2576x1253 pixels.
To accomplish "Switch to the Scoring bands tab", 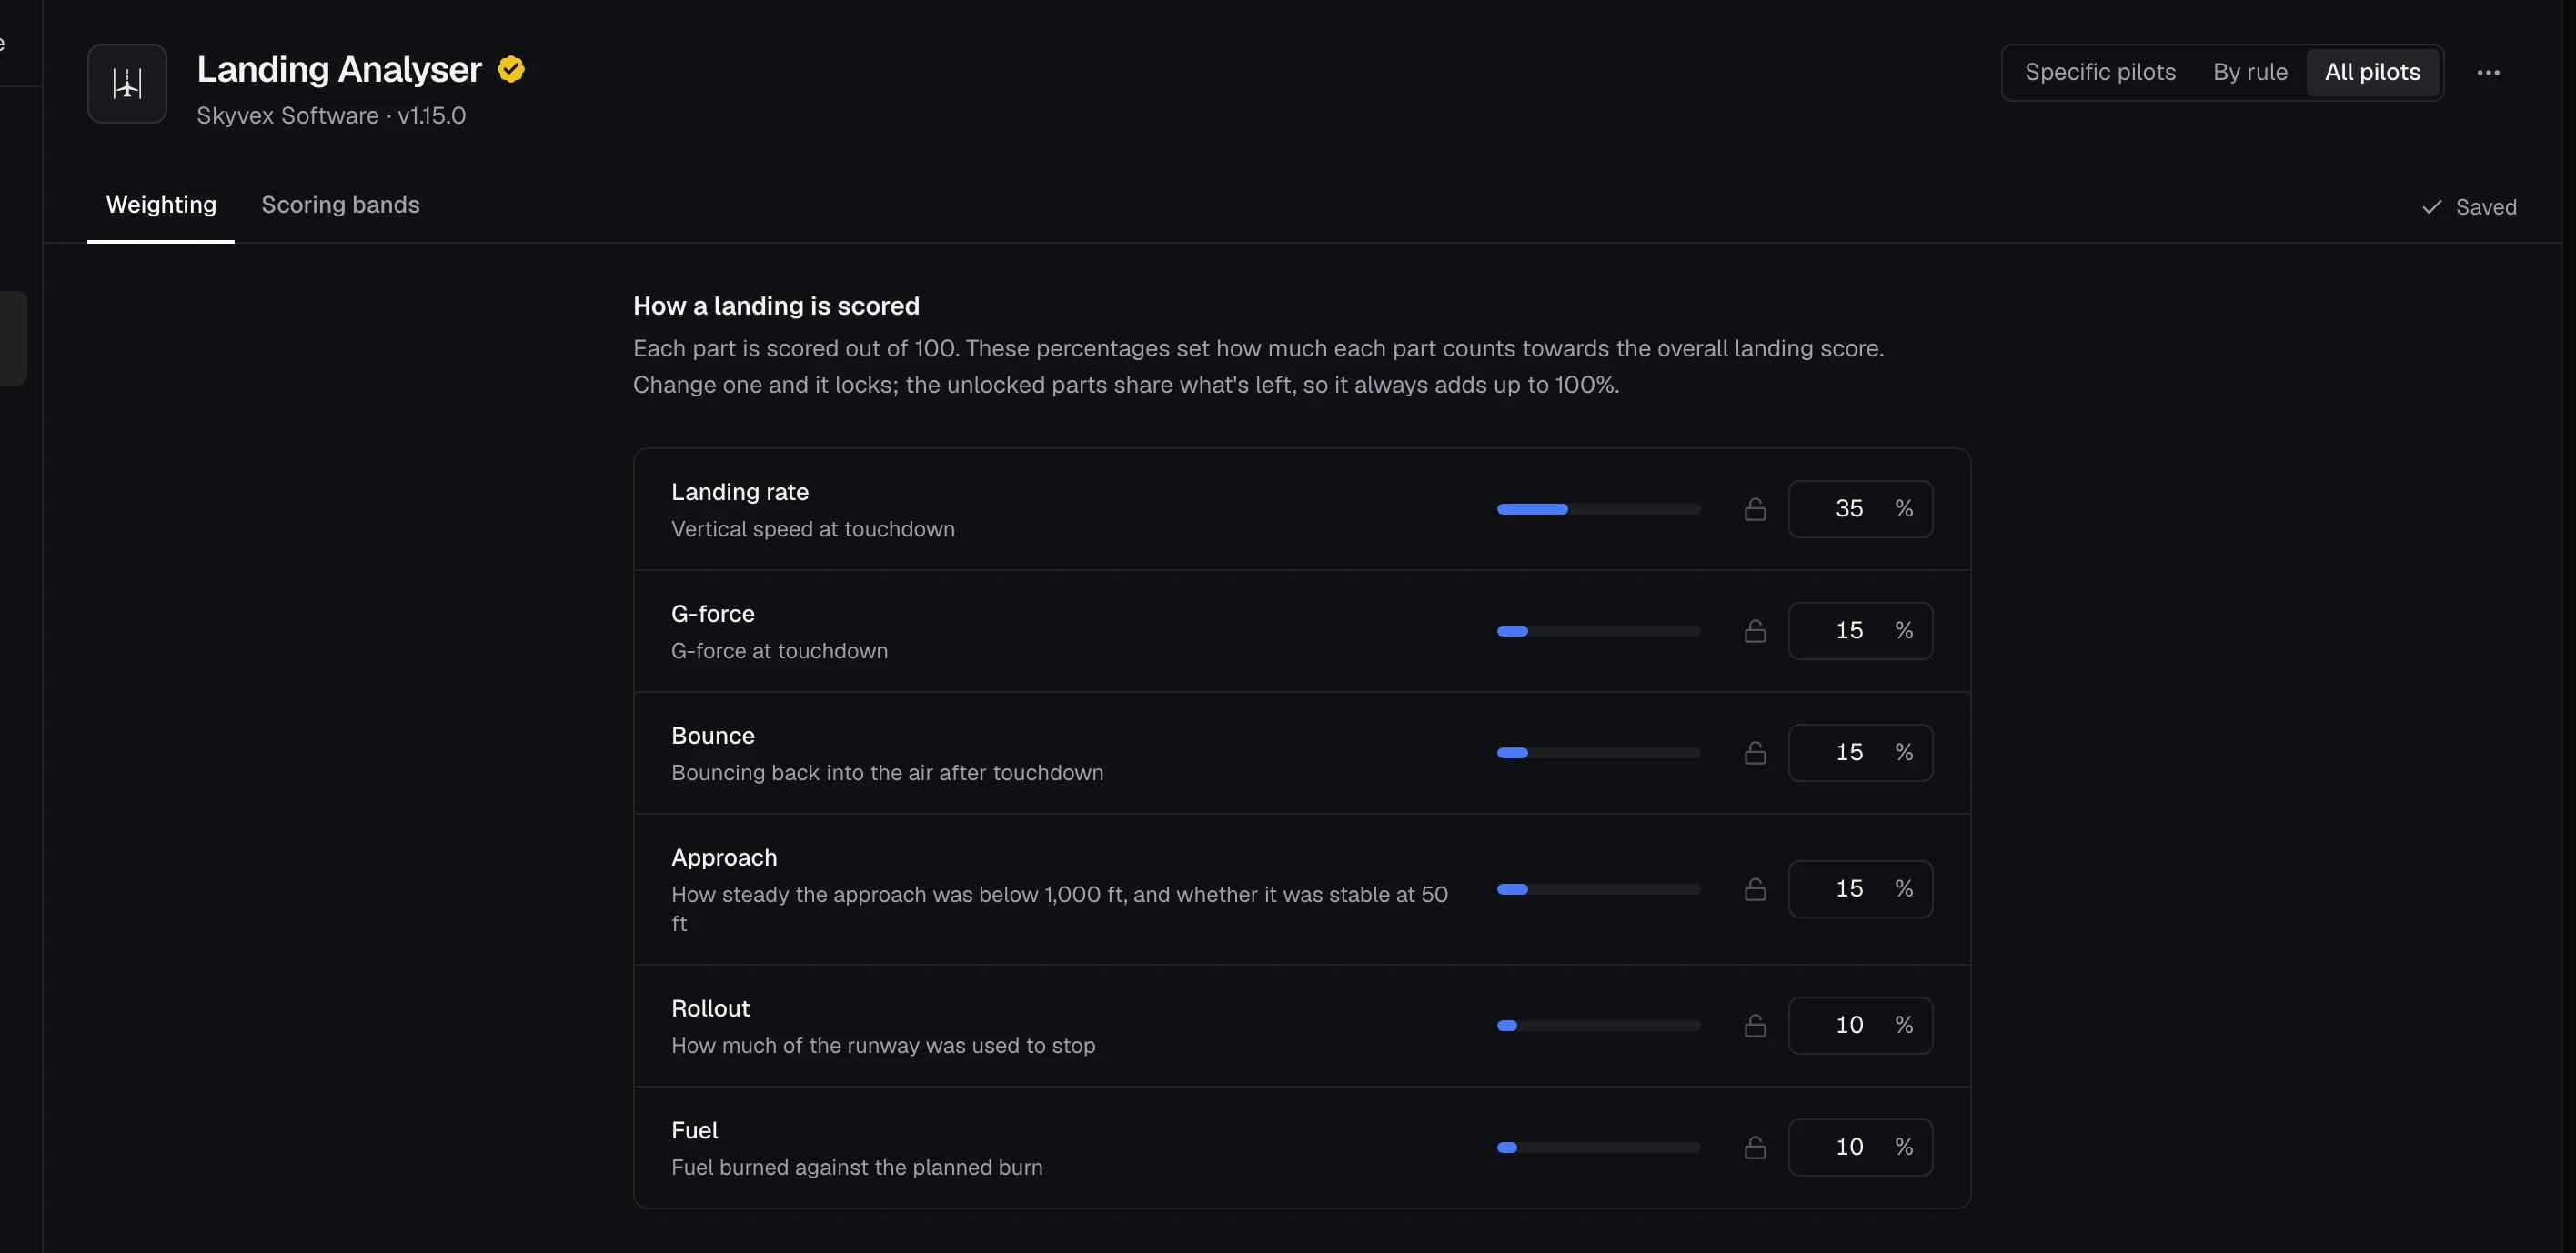I will [340, 205].
